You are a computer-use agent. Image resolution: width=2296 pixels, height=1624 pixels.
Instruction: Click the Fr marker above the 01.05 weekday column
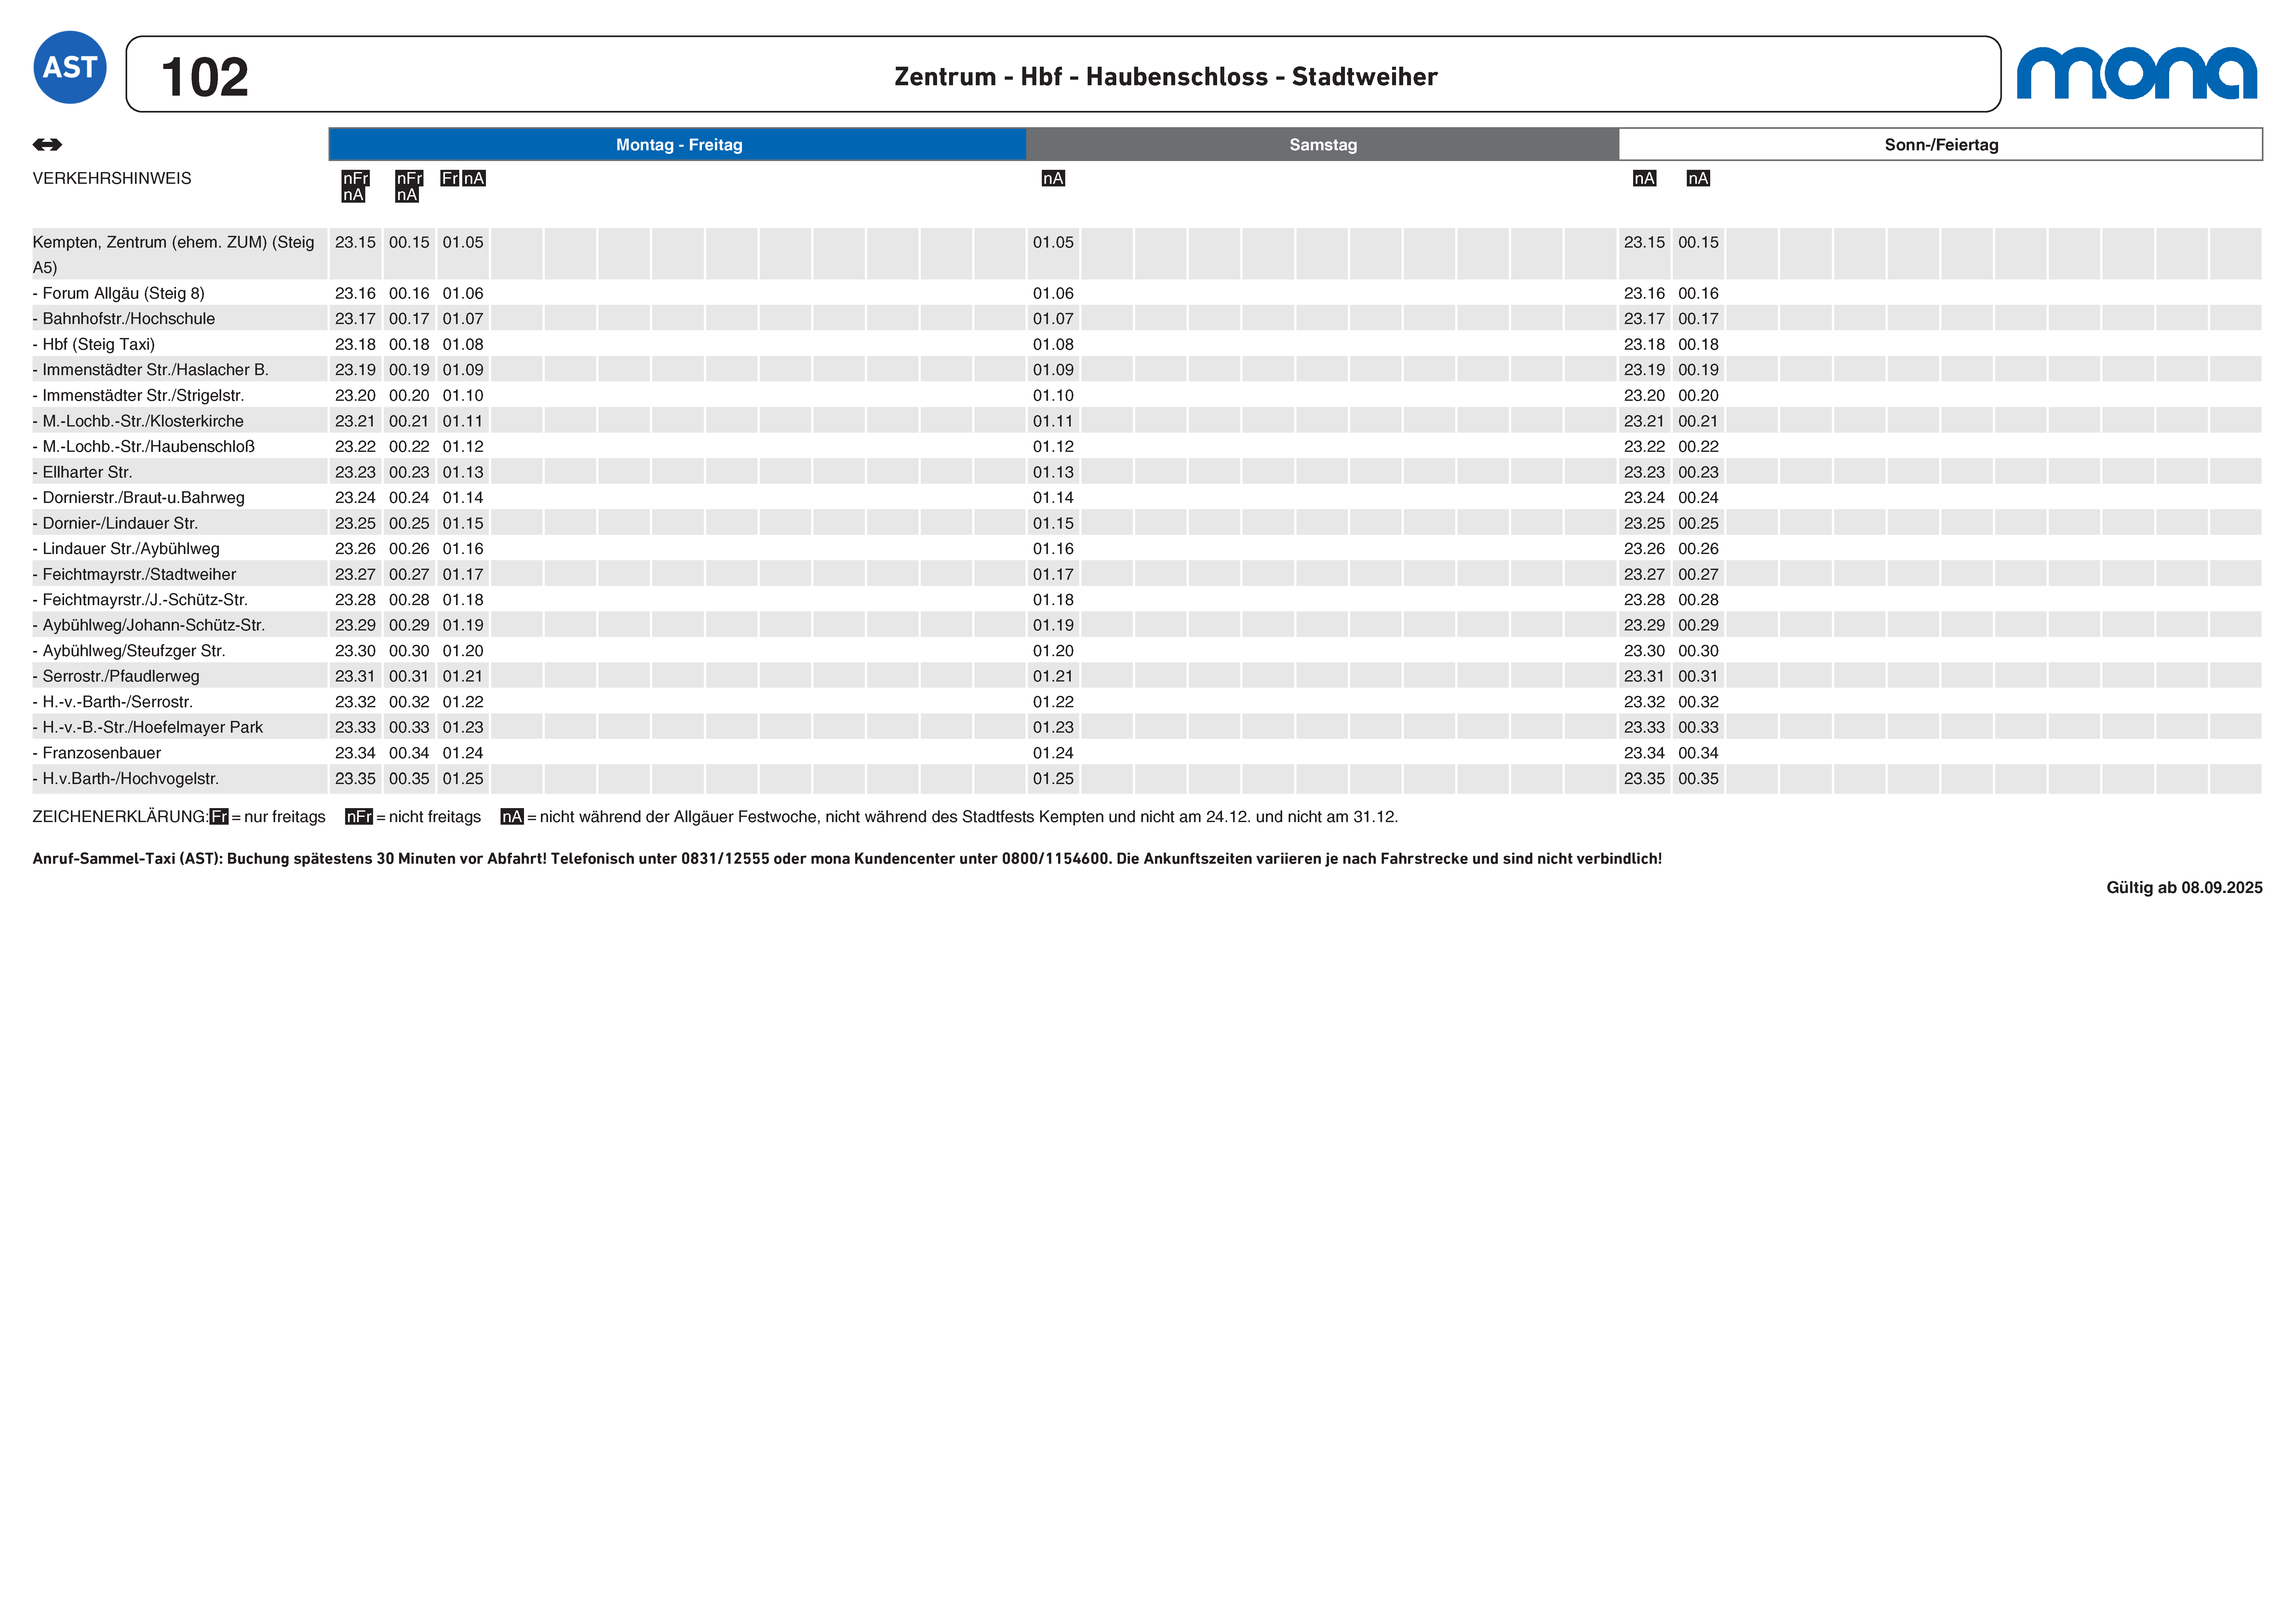click(450, 178)
